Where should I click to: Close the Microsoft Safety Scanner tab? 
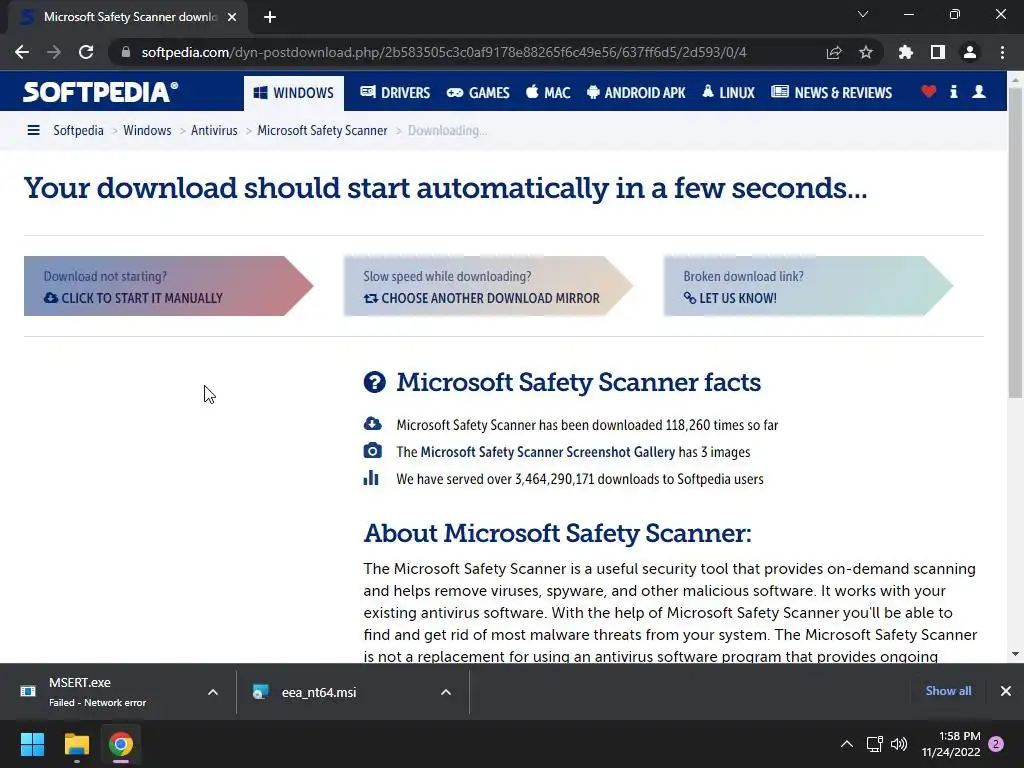[232, 17]
